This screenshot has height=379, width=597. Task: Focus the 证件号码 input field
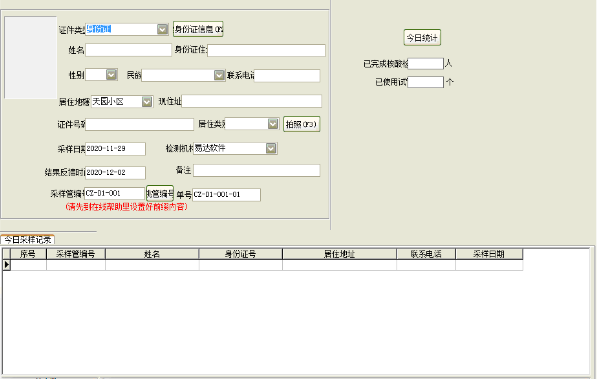pyautogui.click(x=139, y=124)
